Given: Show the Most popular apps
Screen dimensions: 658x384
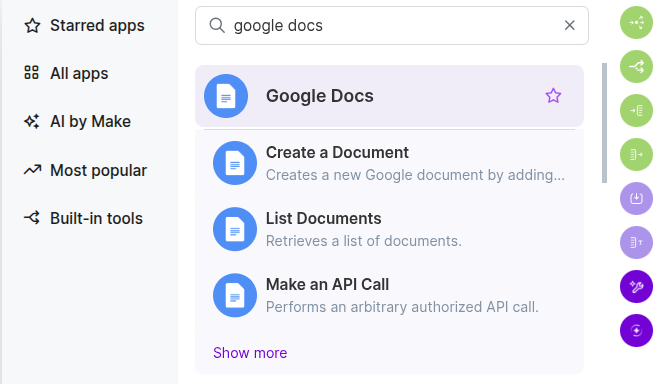Looking at the screenshot, I should 85,170.
